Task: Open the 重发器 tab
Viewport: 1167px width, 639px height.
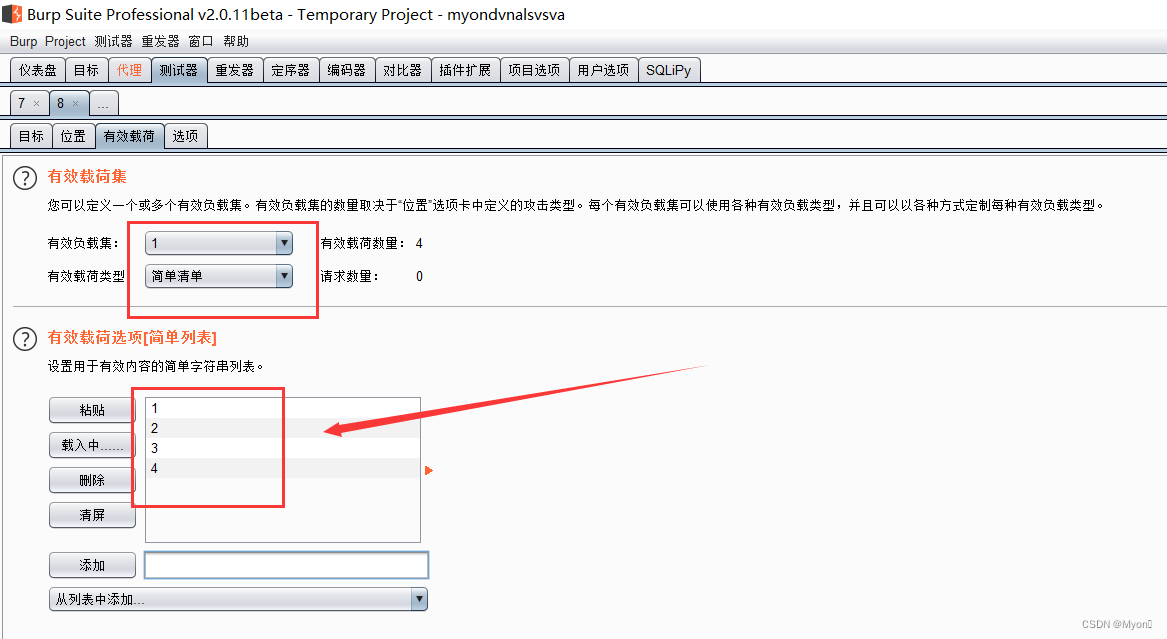Action: pos(234,70)
